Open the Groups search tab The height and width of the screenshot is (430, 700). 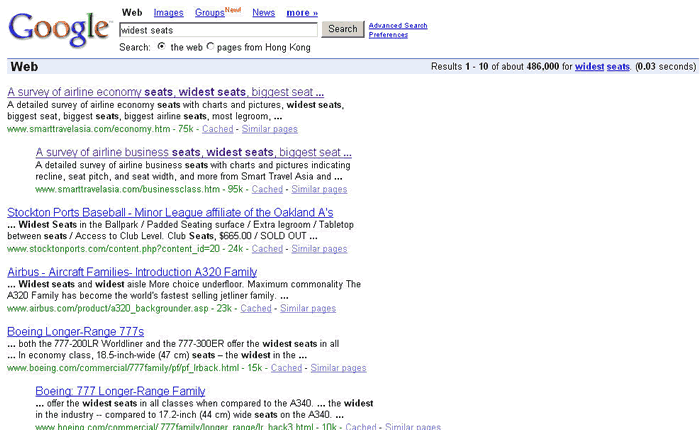click(x=209, y=13)
